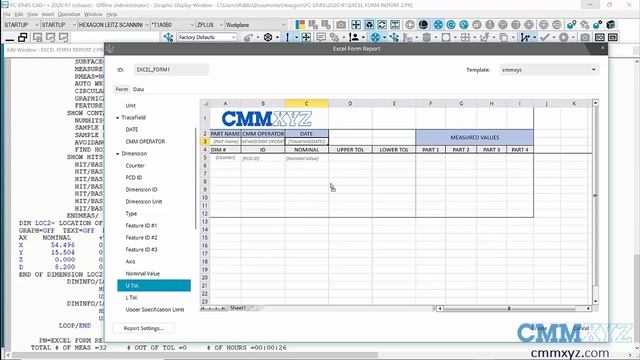Collapse the Tracefield tree group
The width and height of the screenshot is (640, 360).
118,118
